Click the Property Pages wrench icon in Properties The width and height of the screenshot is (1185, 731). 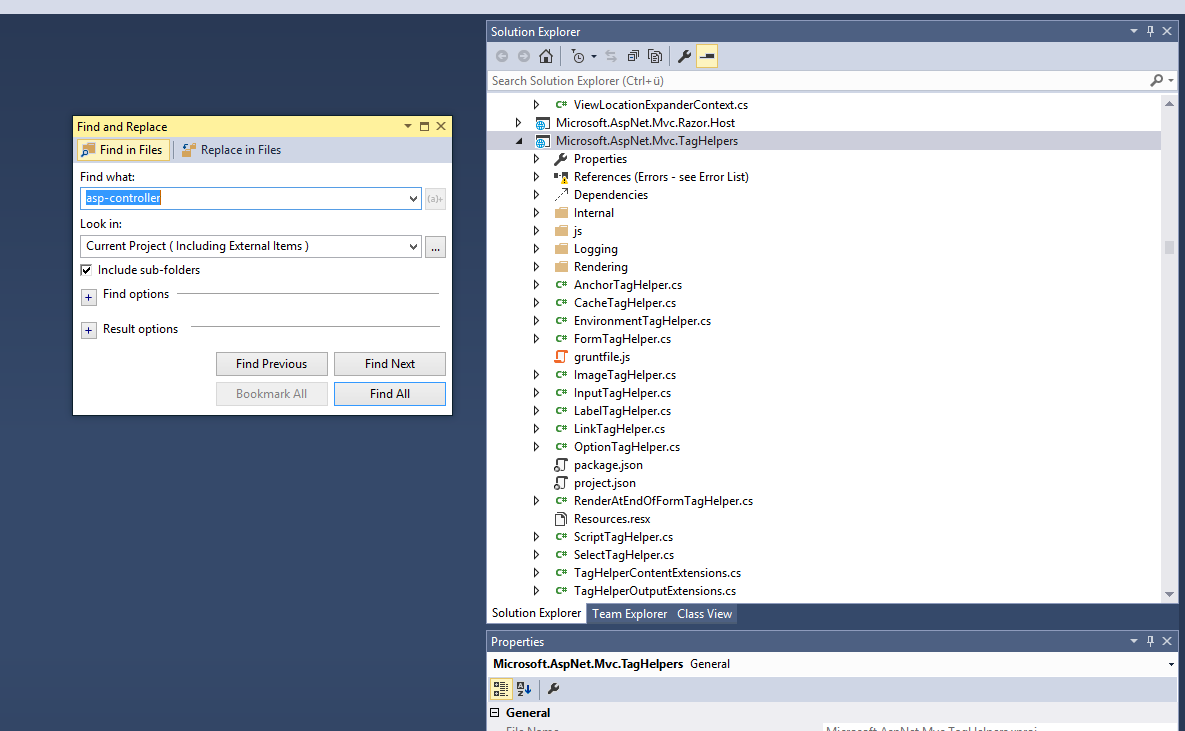[x=553, y=689]
